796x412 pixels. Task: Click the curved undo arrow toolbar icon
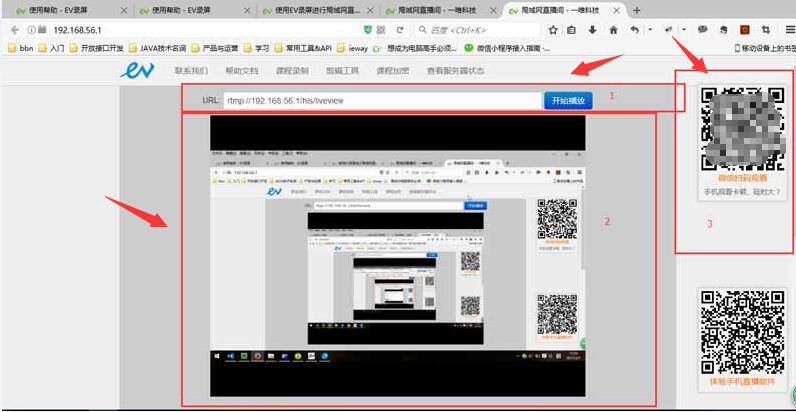[635, 30]
